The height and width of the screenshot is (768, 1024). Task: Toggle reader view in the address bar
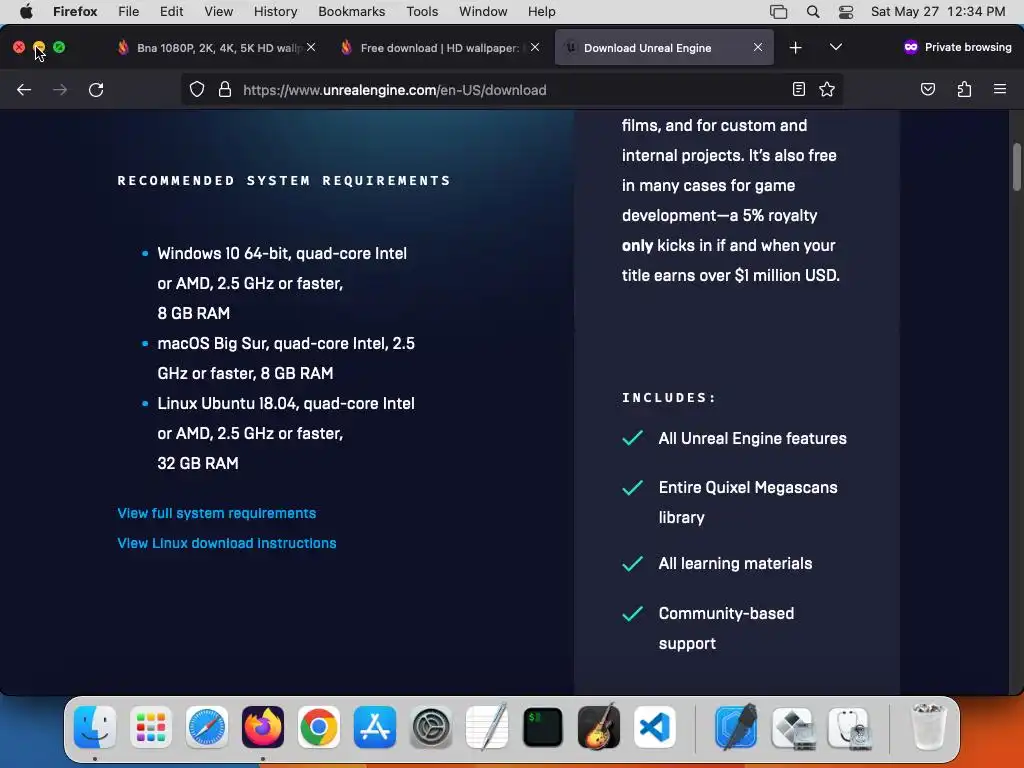[799, 89]
